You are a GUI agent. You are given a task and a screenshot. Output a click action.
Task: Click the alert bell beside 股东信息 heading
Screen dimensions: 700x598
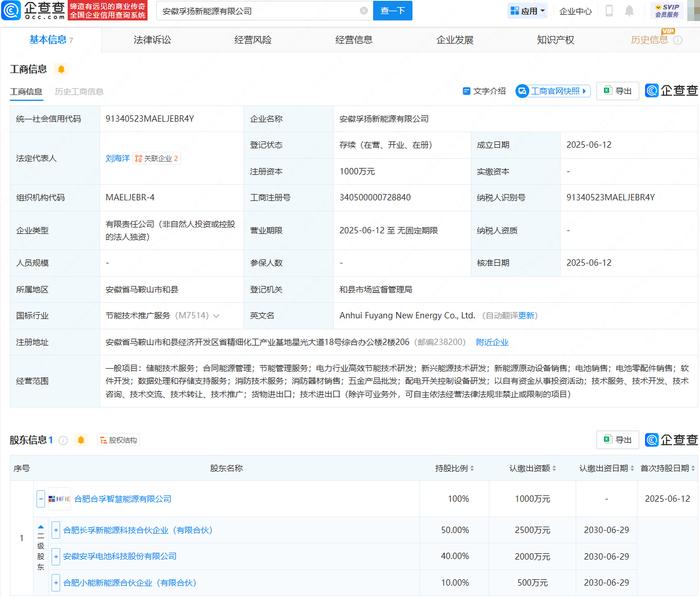click(x=81, y=440)
